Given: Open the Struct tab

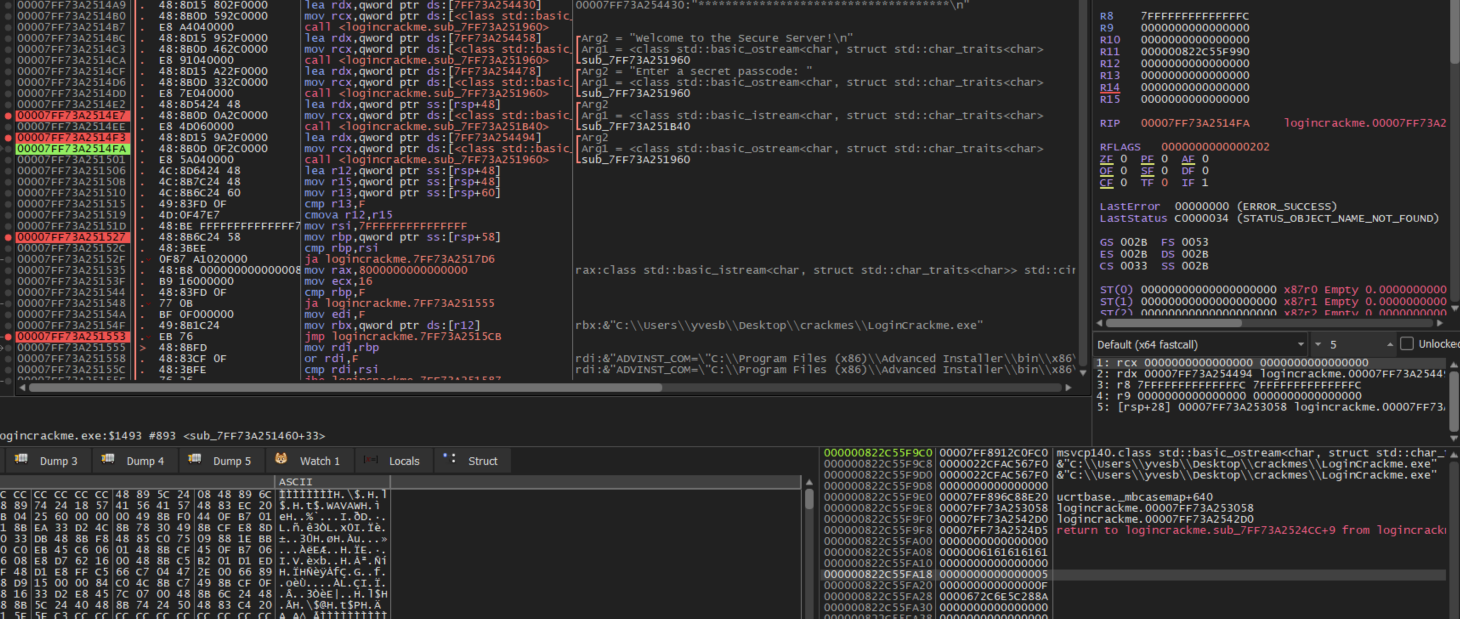Looking at the screenshot, I should pyautogui.click(x=473, y=461).
